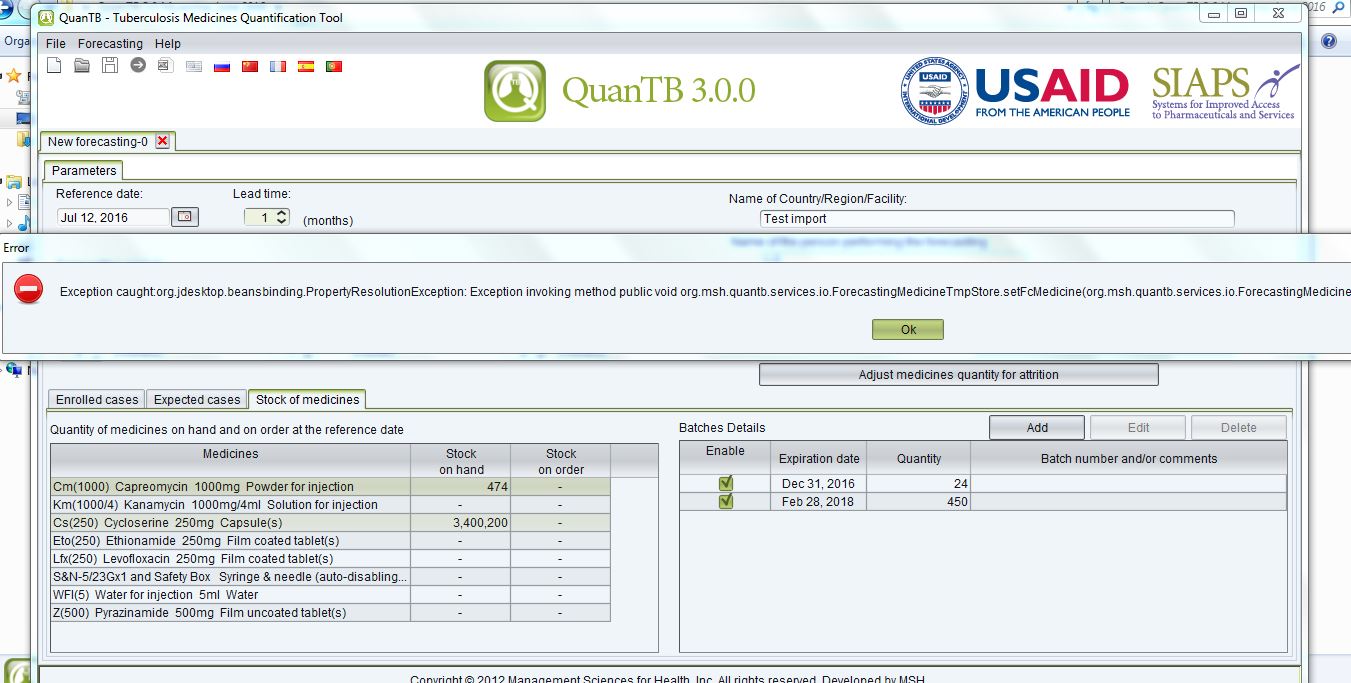Switch to Expected cases tab

[197, 399]
